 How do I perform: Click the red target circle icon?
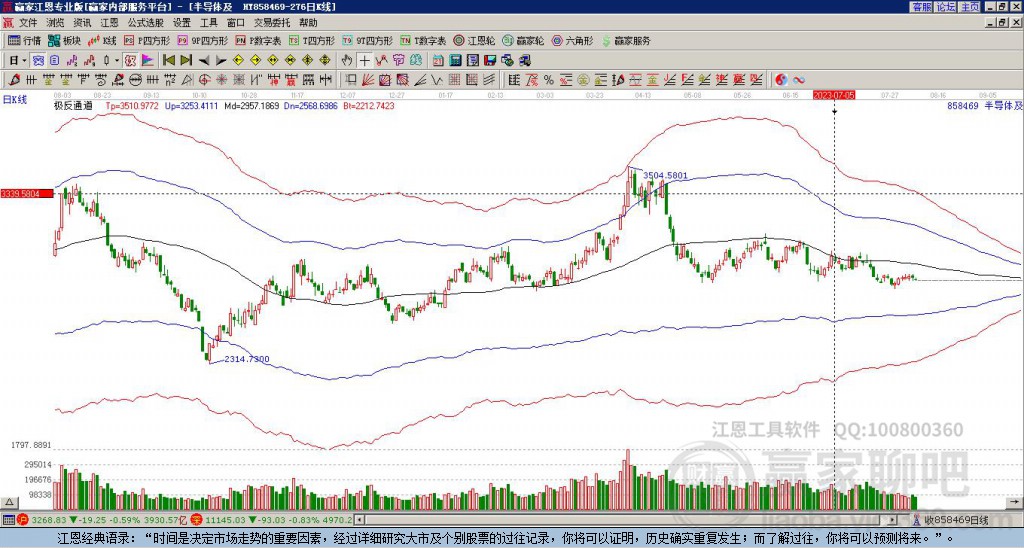(204, 80)
